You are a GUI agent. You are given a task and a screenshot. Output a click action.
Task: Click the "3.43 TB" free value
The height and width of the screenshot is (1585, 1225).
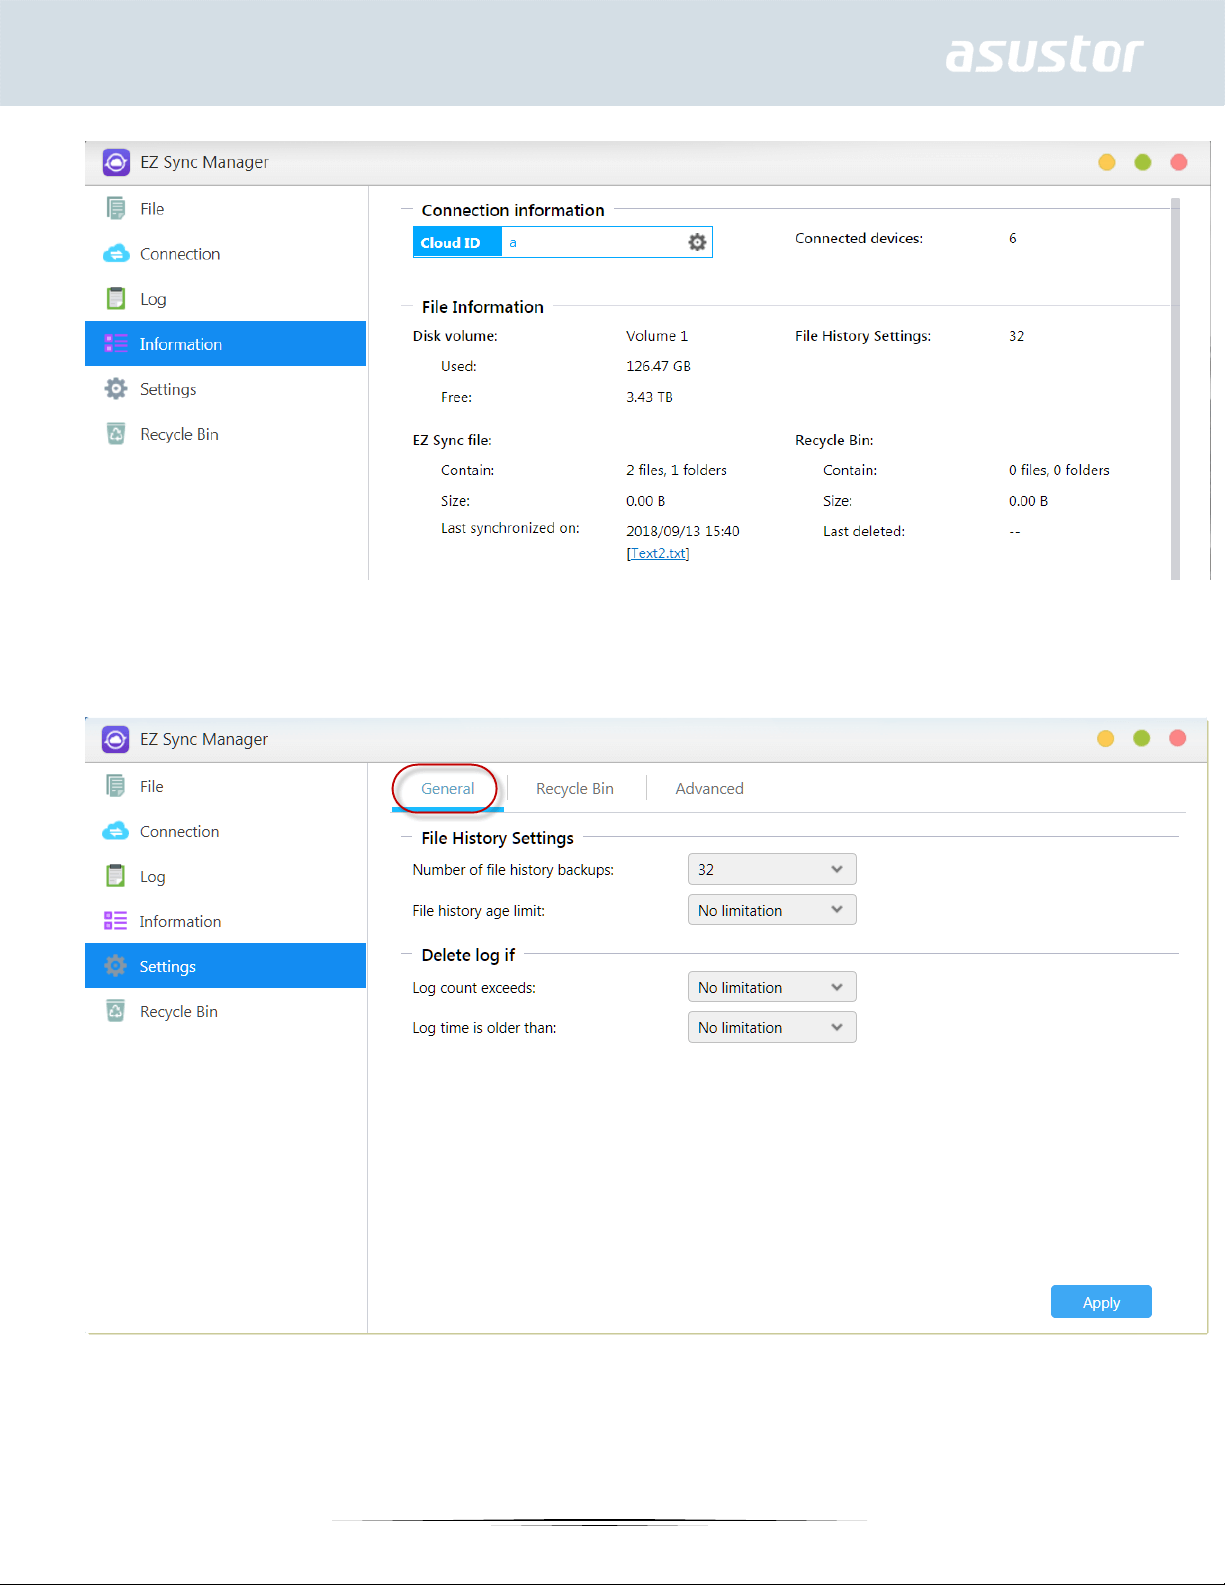649,397
